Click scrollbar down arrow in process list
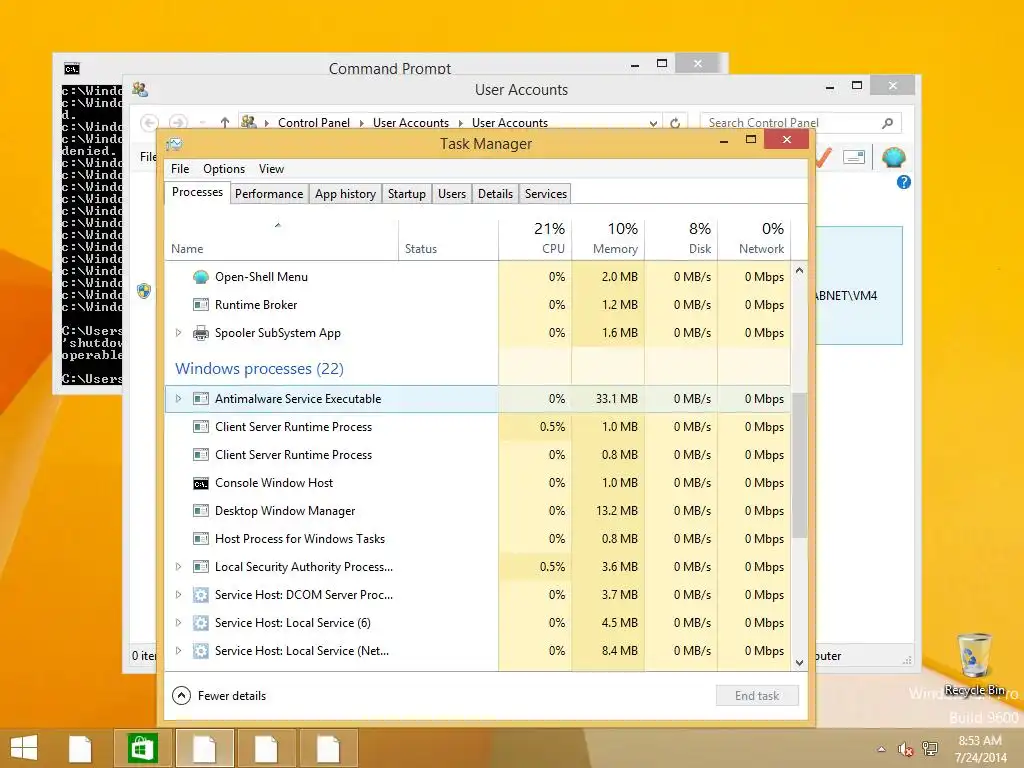 pos(799,662)
